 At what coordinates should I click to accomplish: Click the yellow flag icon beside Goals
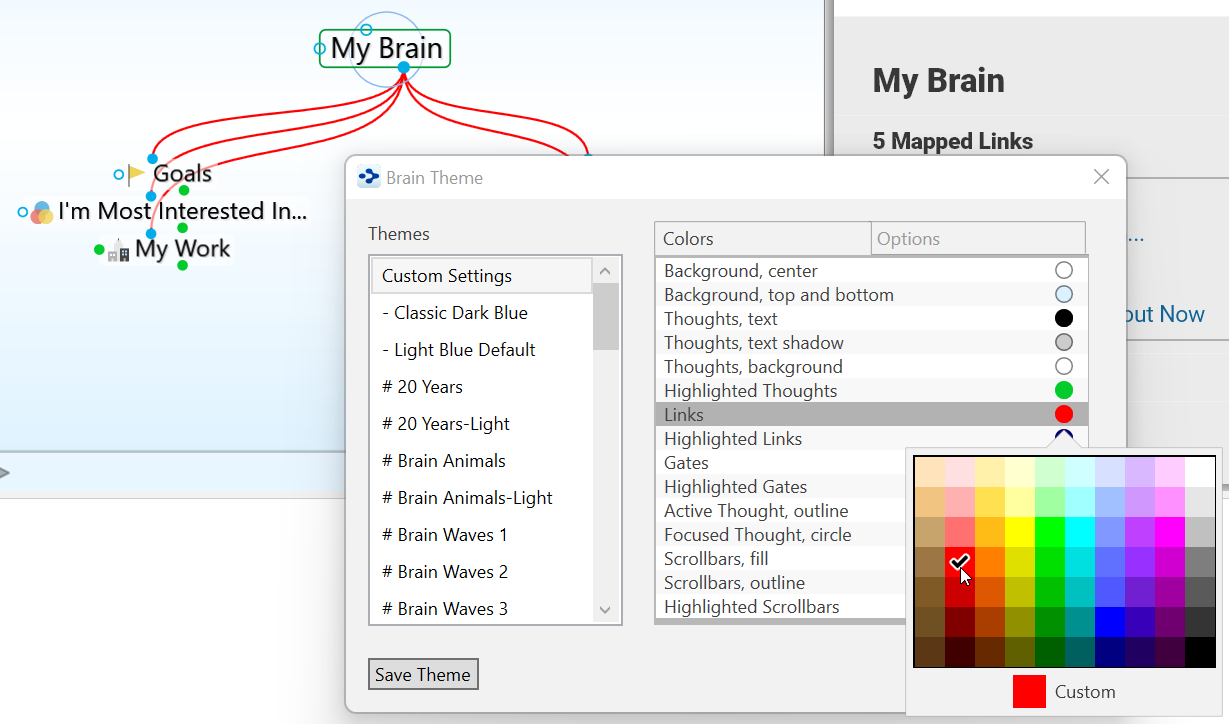click(137, 175)
